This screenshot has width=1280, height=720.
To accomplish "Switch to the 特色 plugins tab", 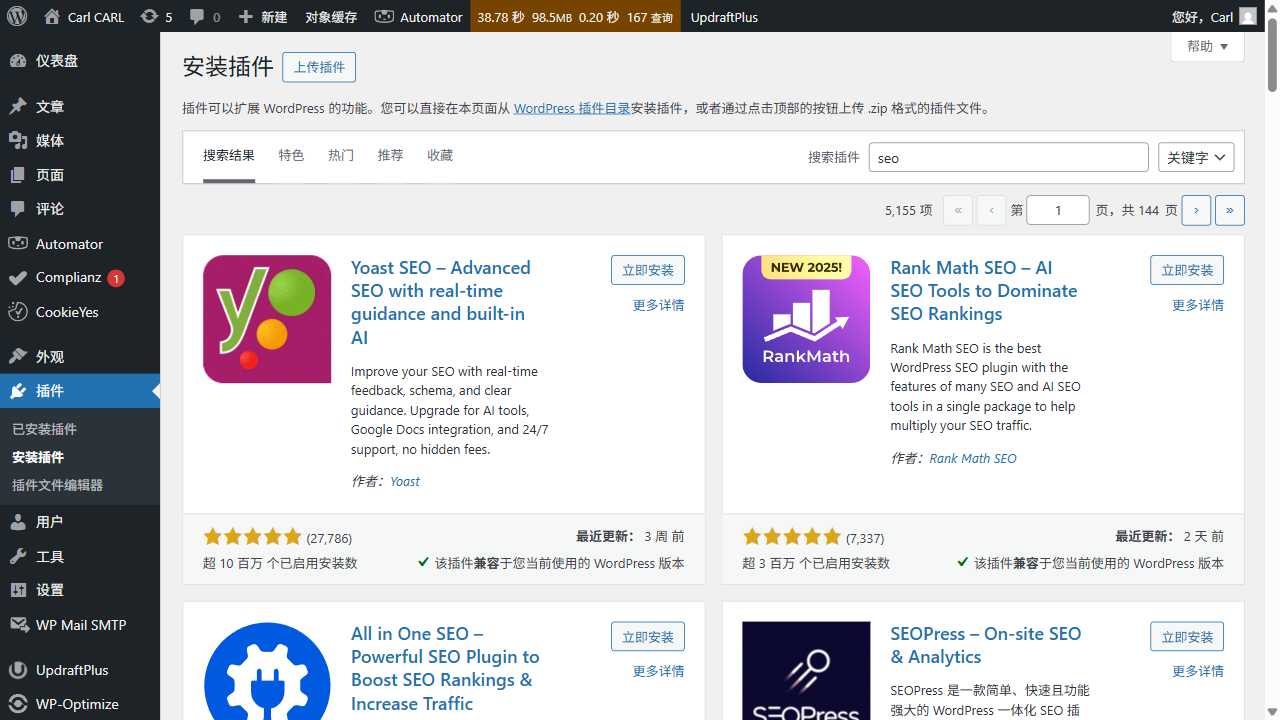I will (x=291, y=155).
